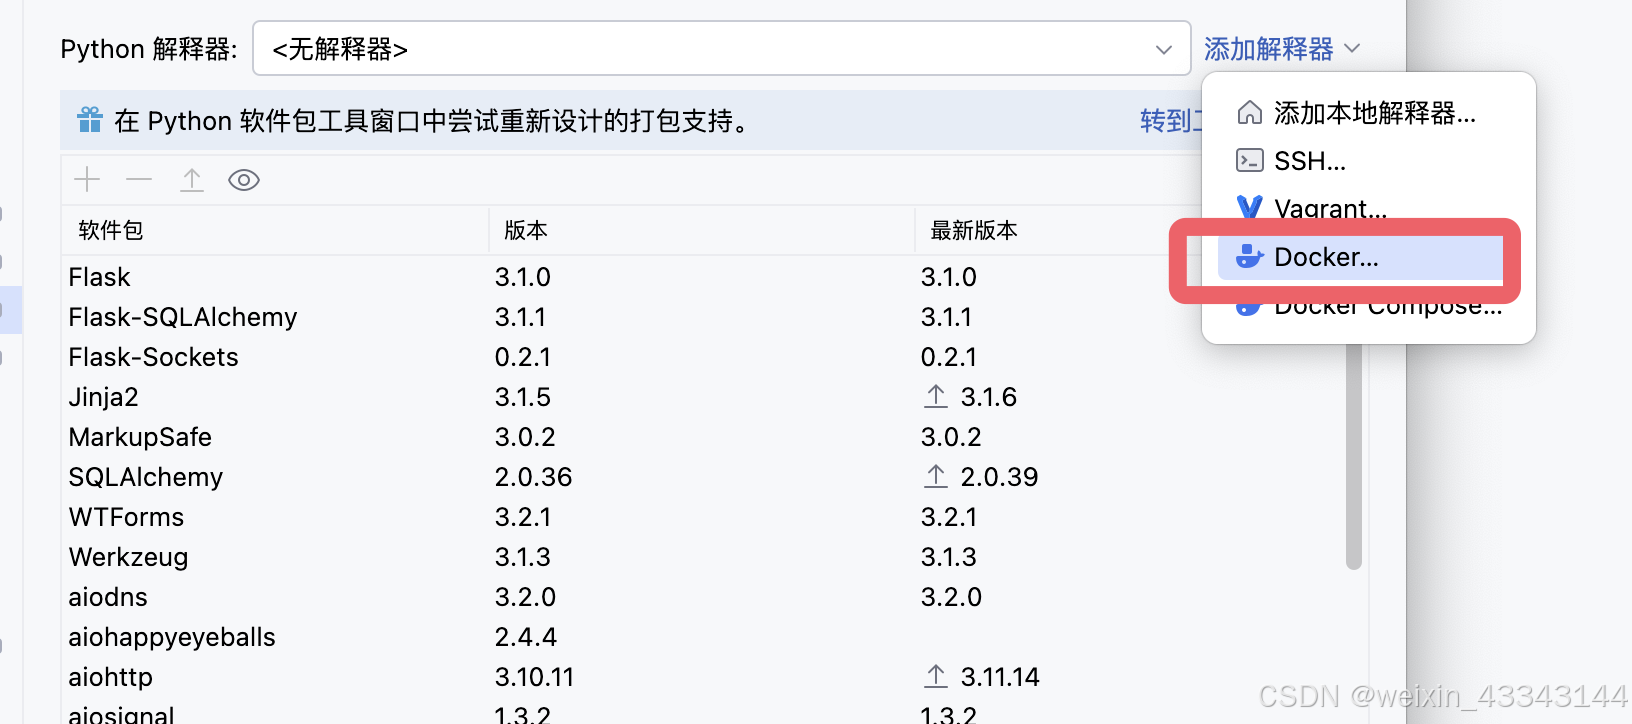The image size is (1632, 724).
Task: Expand the 添加解释器 dropdown link
Action: coord(1282,48)
